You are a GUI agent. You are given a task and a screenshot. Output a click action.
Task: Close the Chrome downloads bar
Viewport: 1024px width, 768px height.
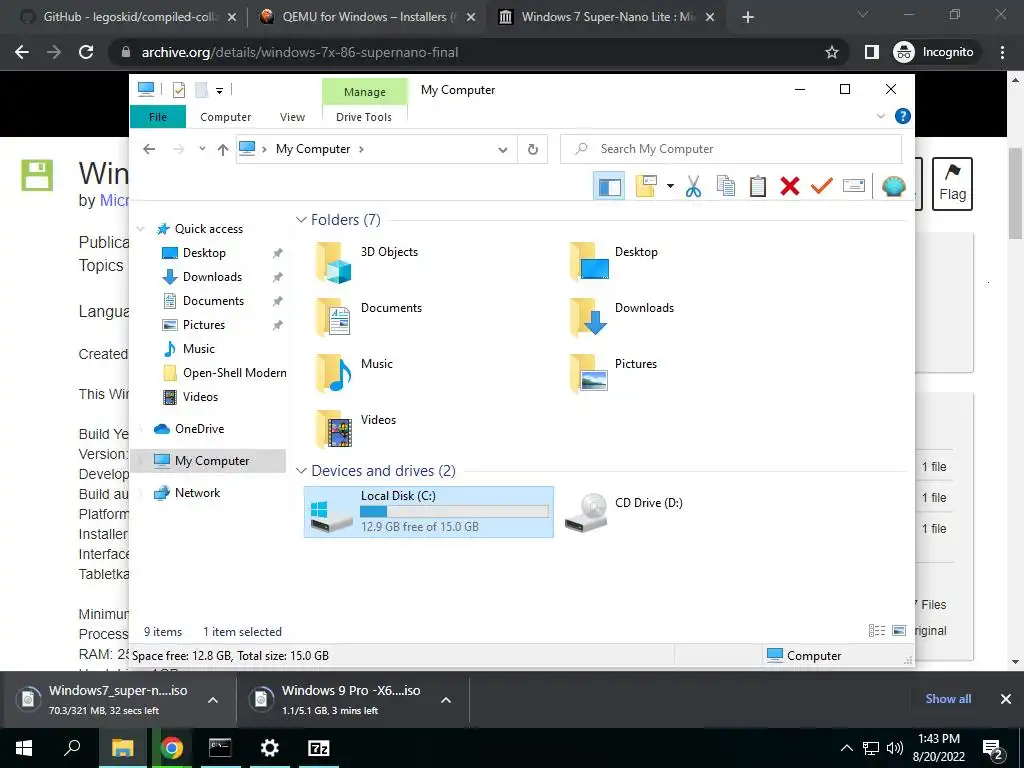pos(1006,699)
